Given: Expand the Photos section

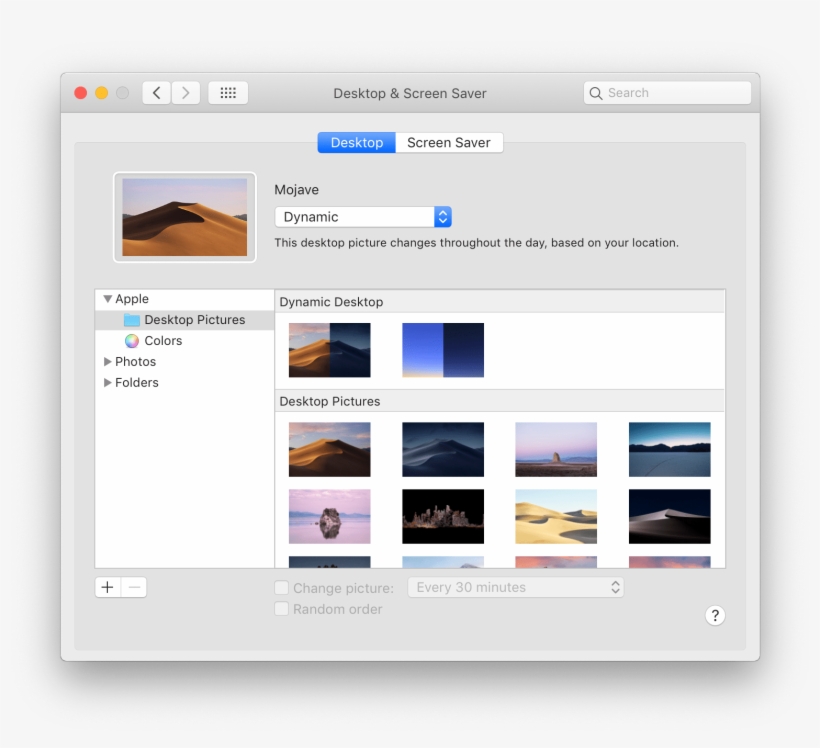Looking at the screenshot, I should click(108, 361).
